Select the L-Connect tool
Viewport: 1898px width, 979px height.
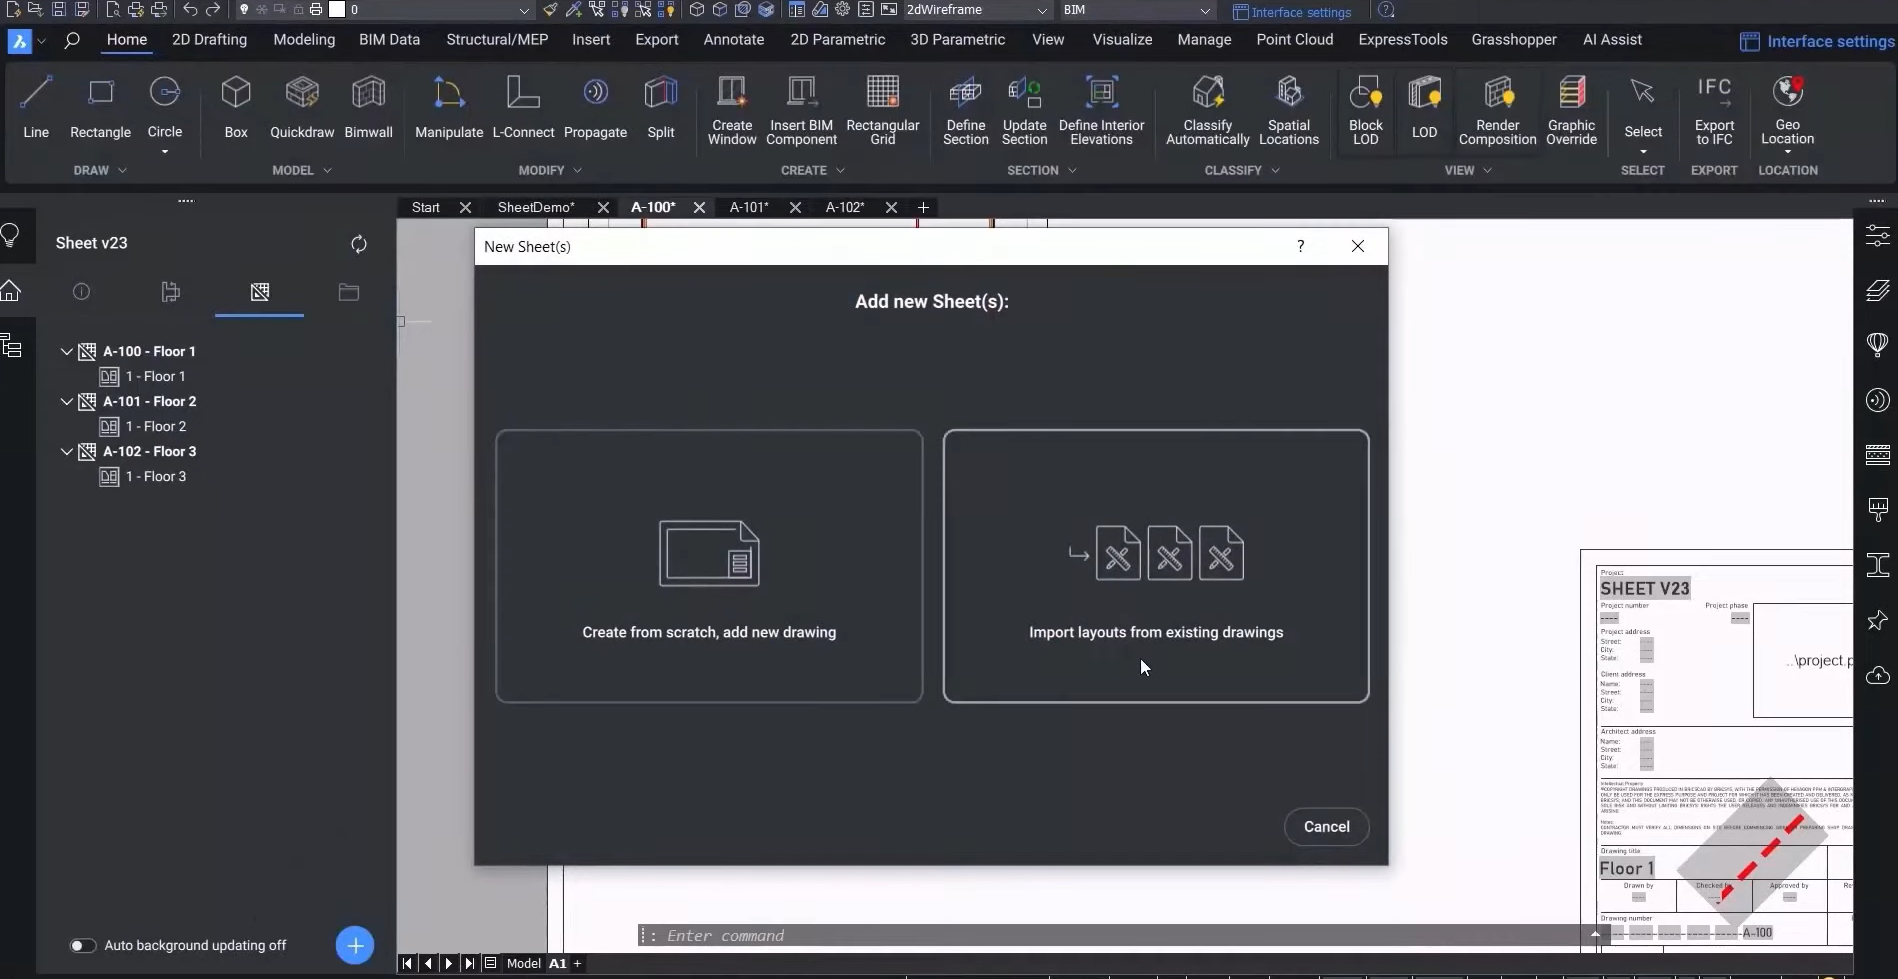point(523,106)
